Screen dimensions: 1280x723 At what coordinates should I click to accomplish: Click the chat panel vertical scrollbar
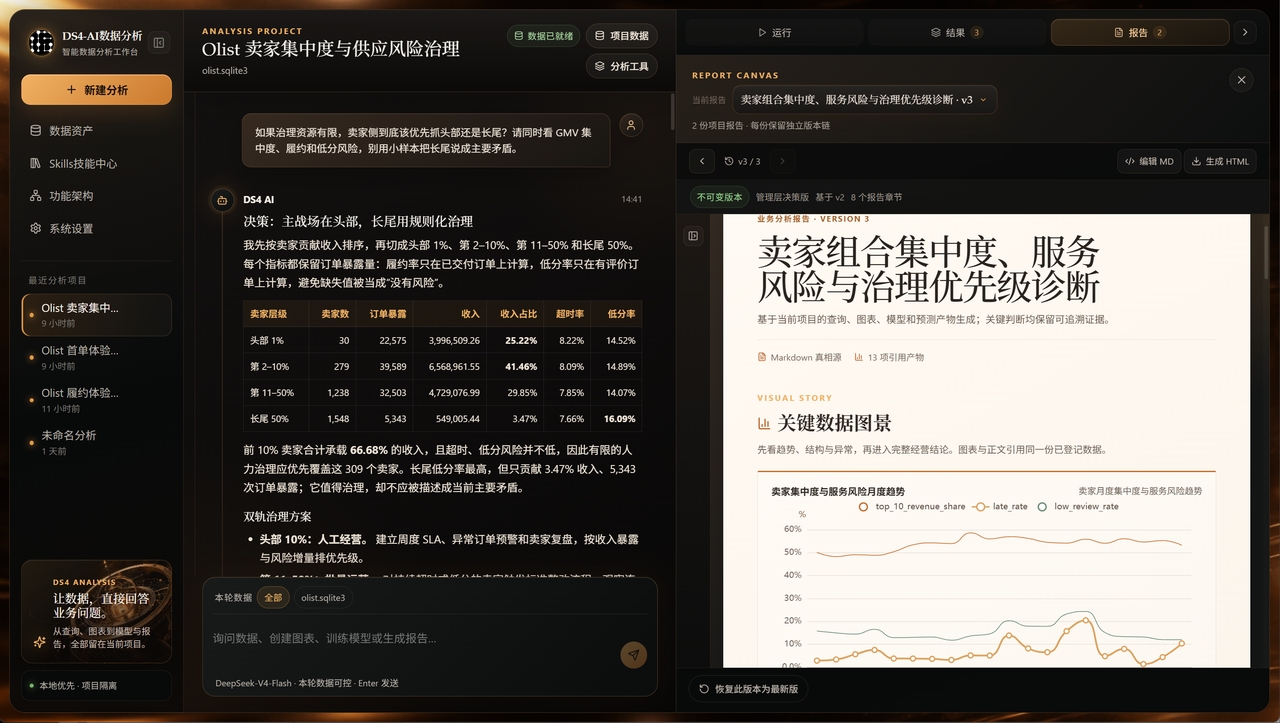(x=673, y=112)
